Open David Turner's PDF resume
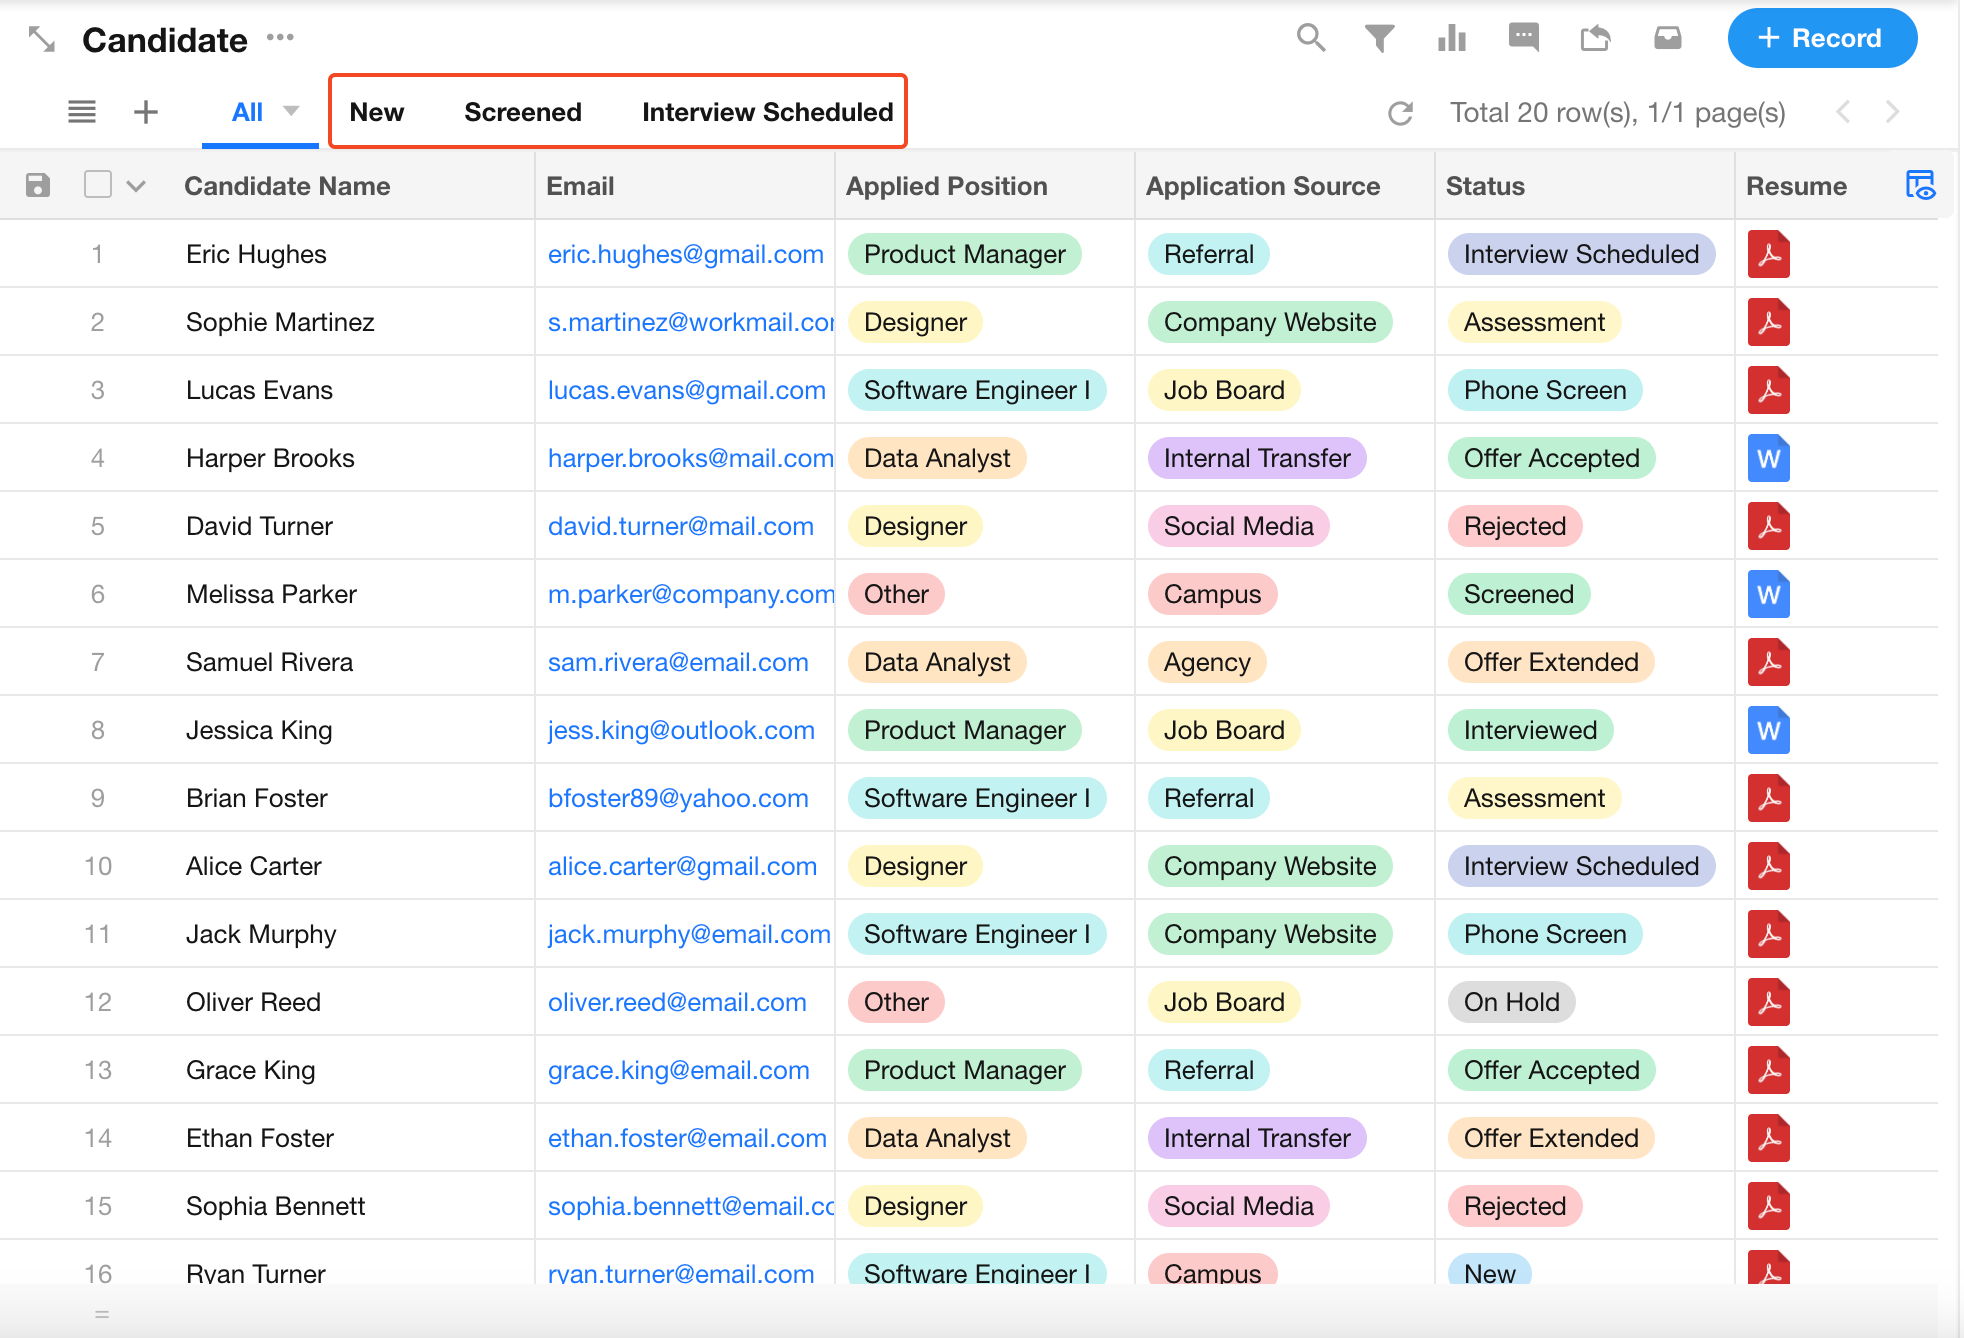The height and width of the screenshot is (1338, 1964). [x=1768, y=526]
